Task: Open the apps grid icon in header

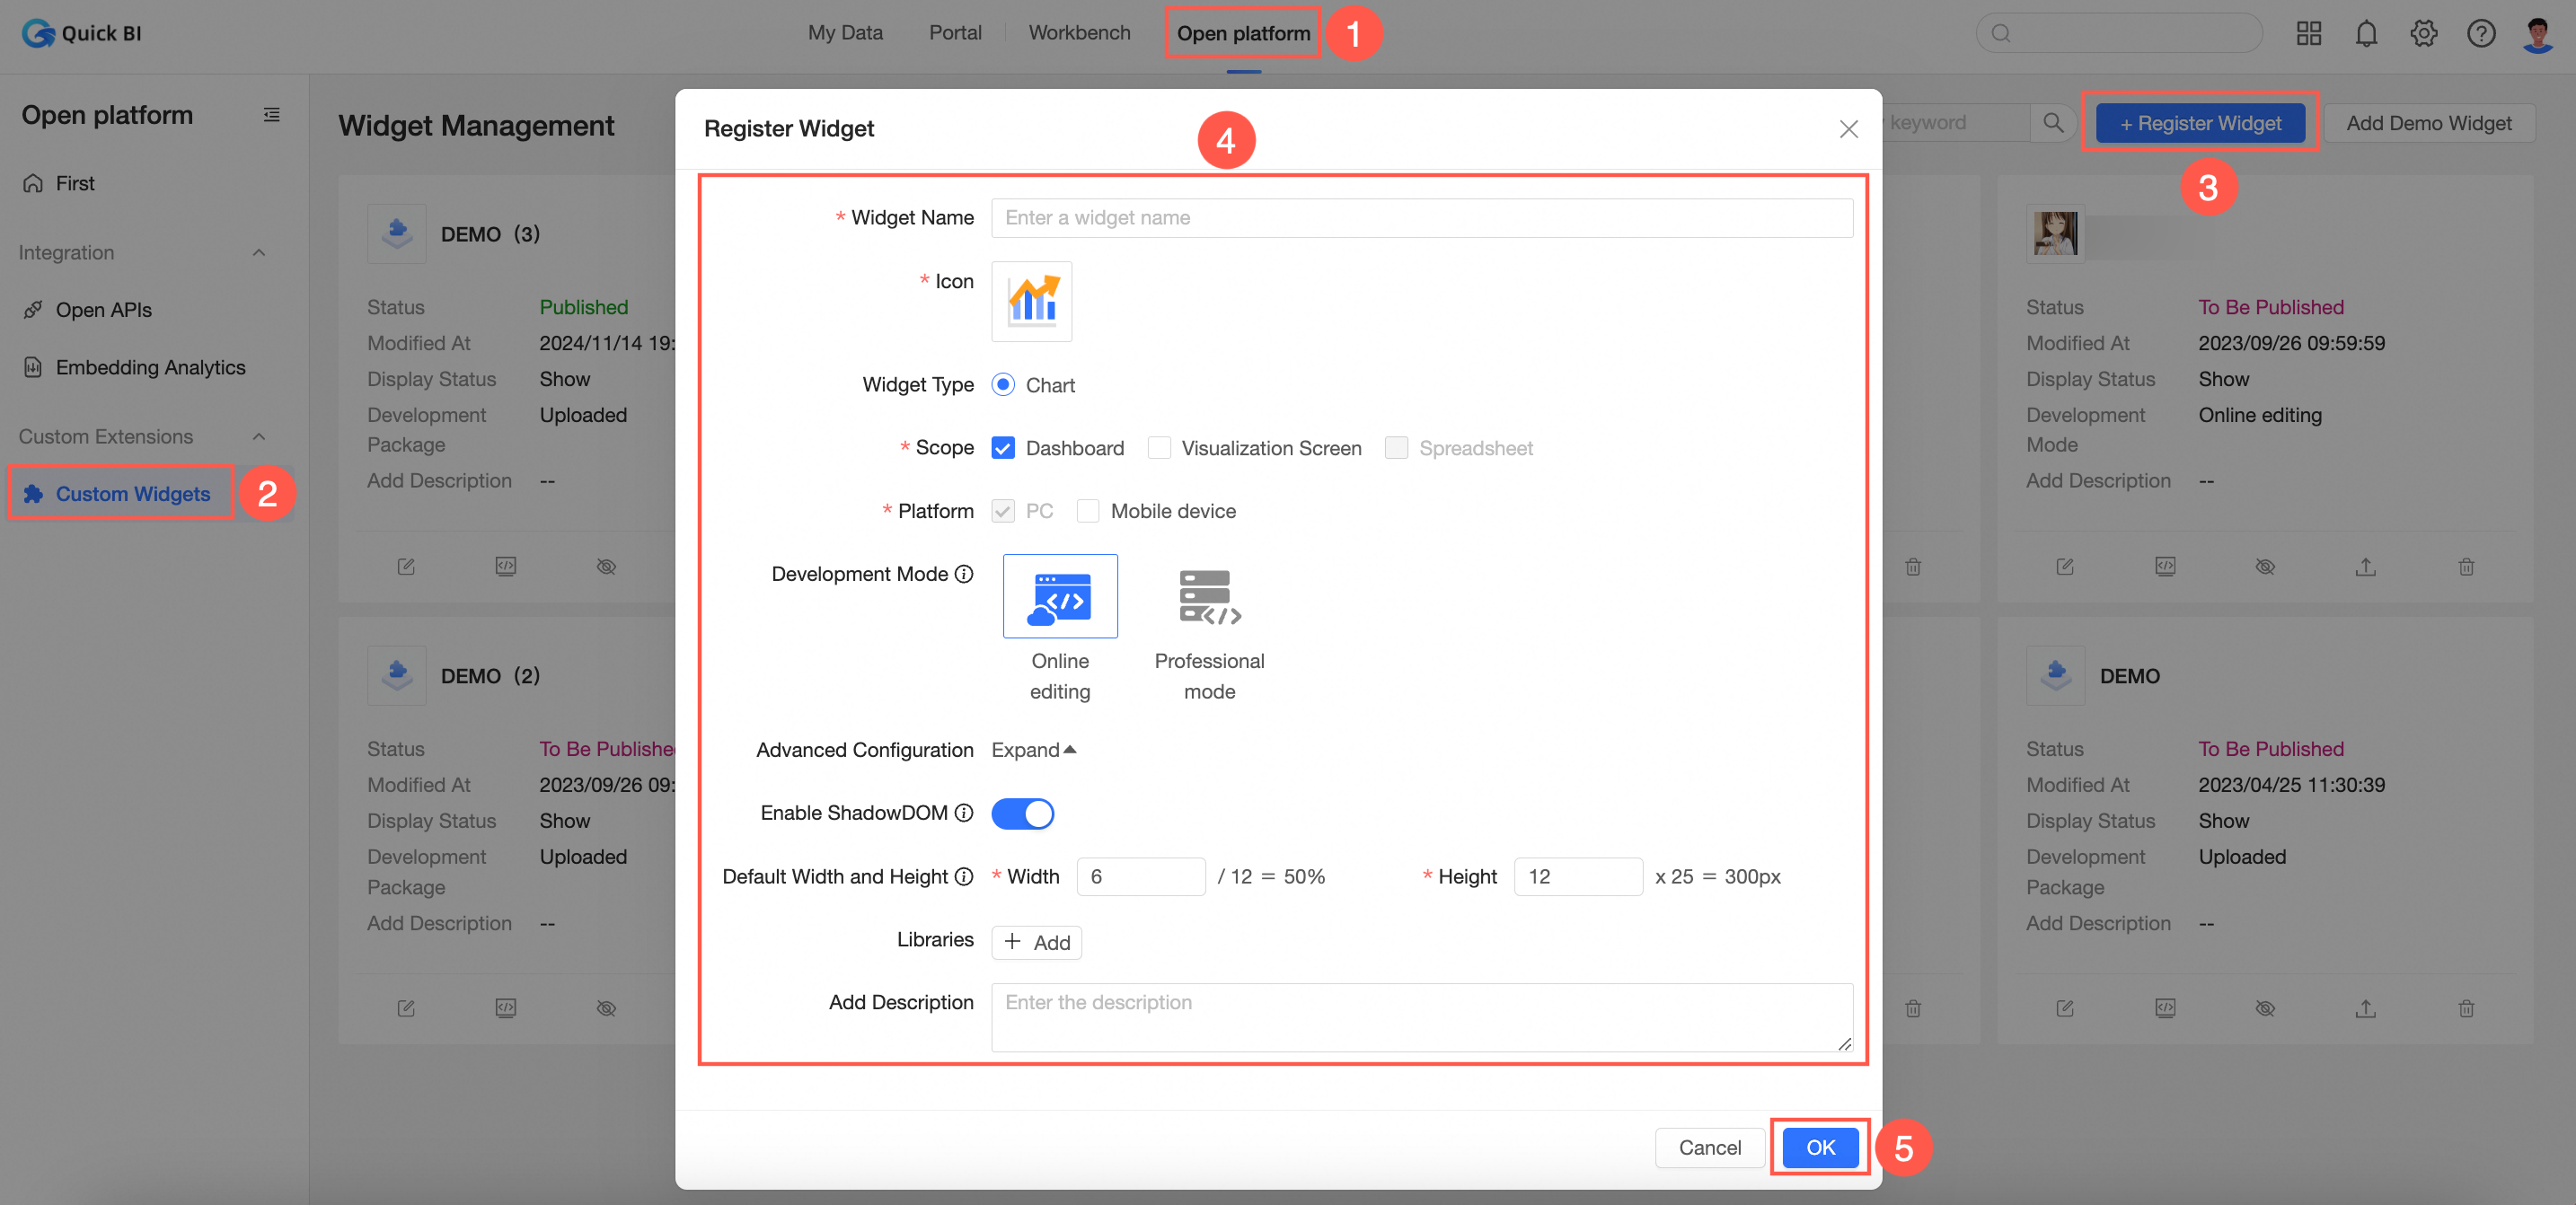Action: [x=2308, y=34]
